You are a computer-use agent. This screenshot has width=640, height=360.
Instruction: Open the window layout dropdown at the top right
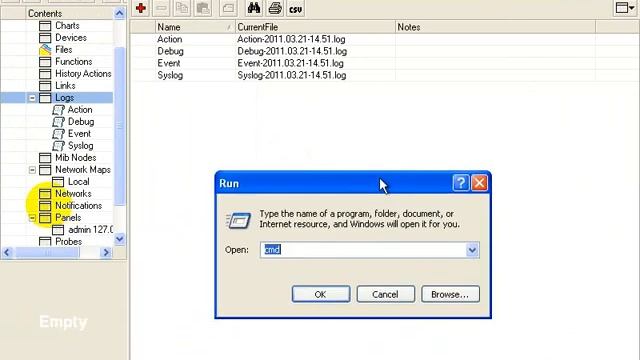pyautogui.click(x=625, y=8)
